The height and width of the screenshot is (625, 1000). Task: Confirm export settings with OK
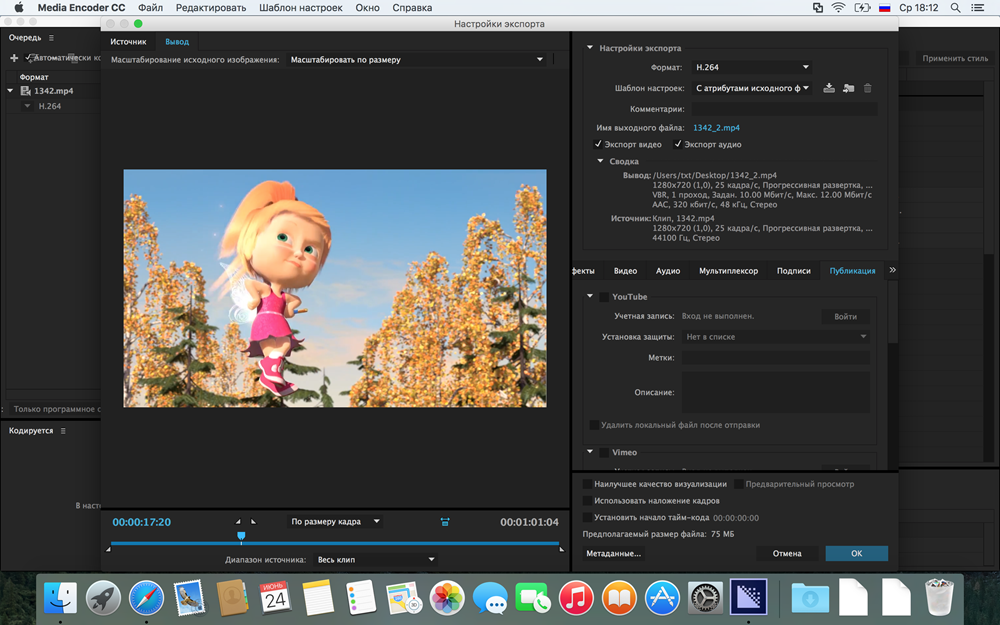click(x=856, y=553)
